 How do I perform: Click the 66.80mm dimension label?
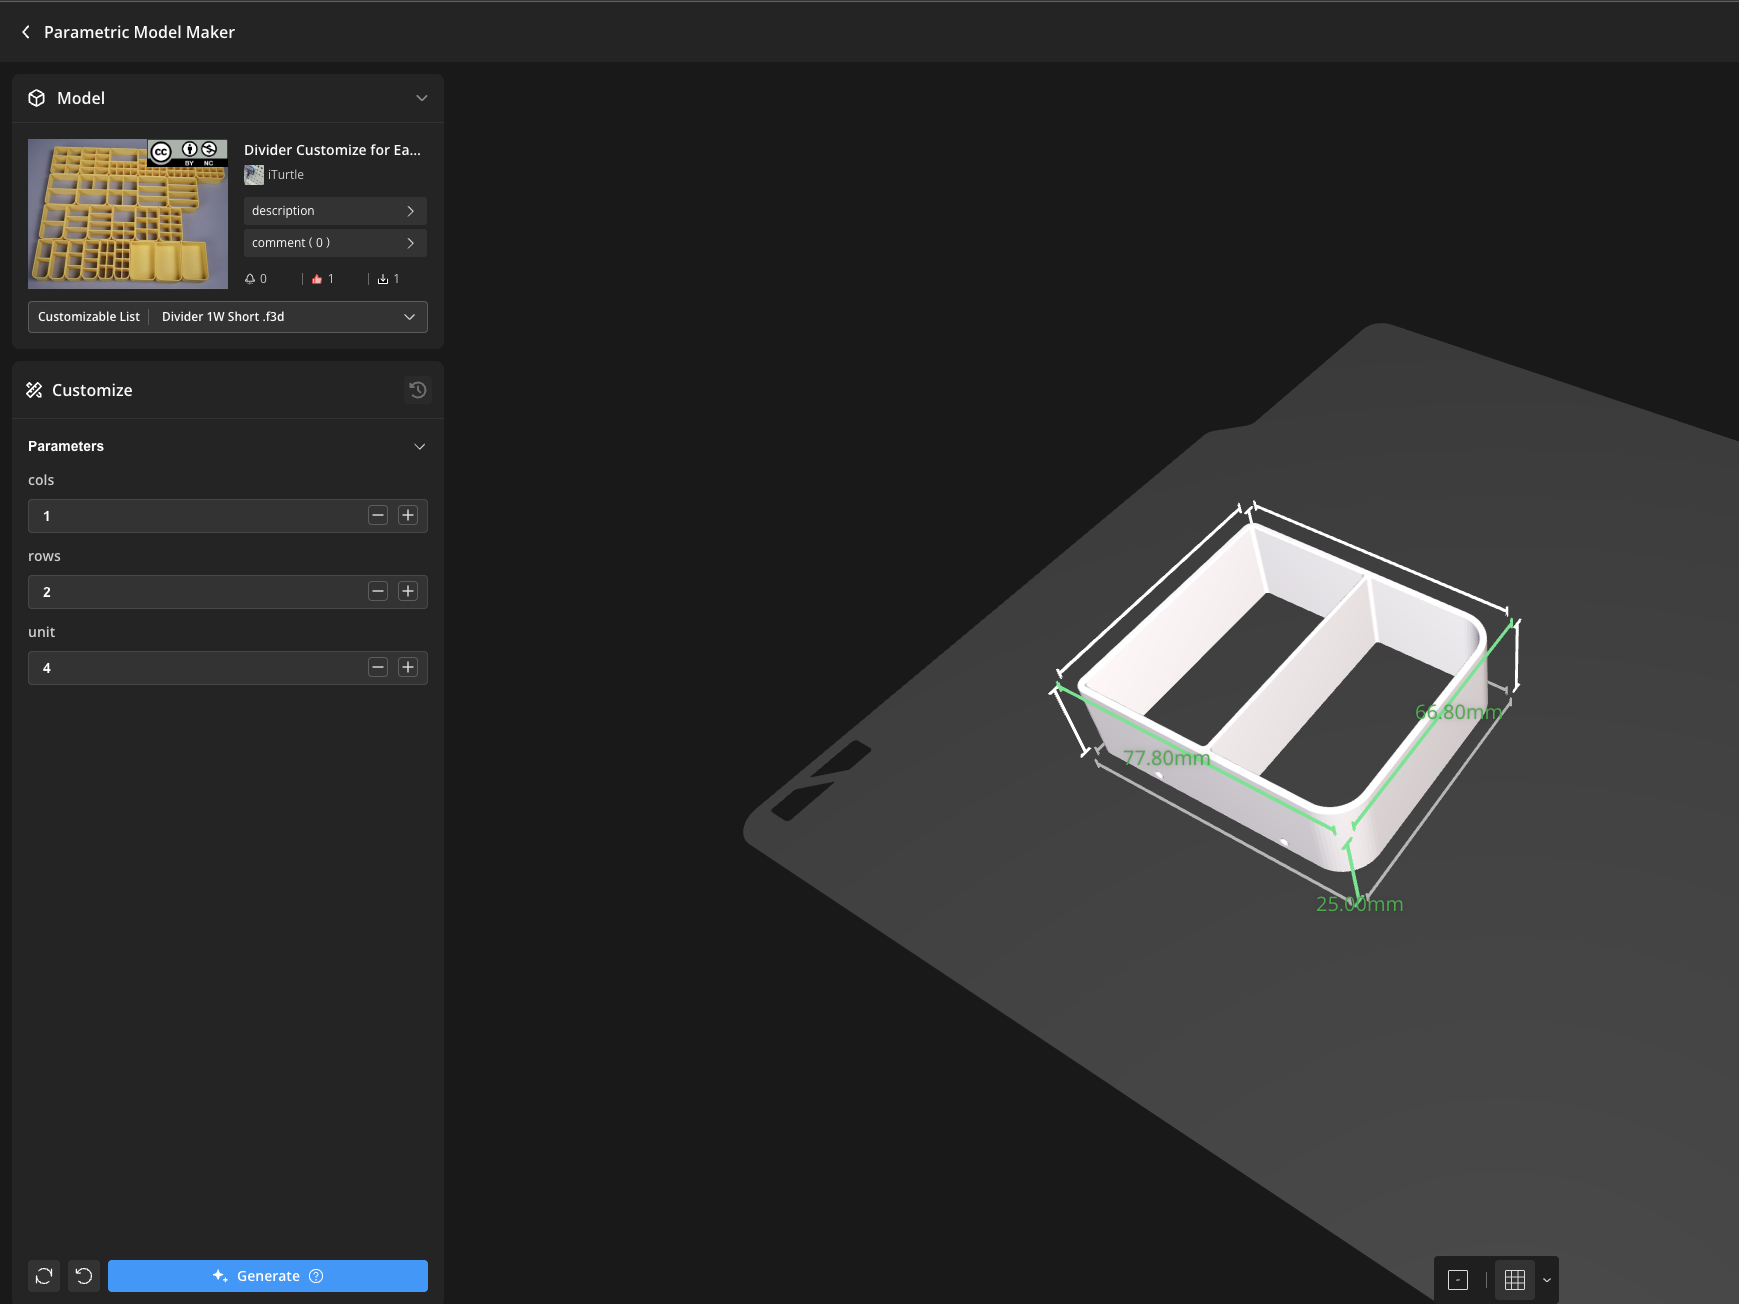(x=1459, y=712)
